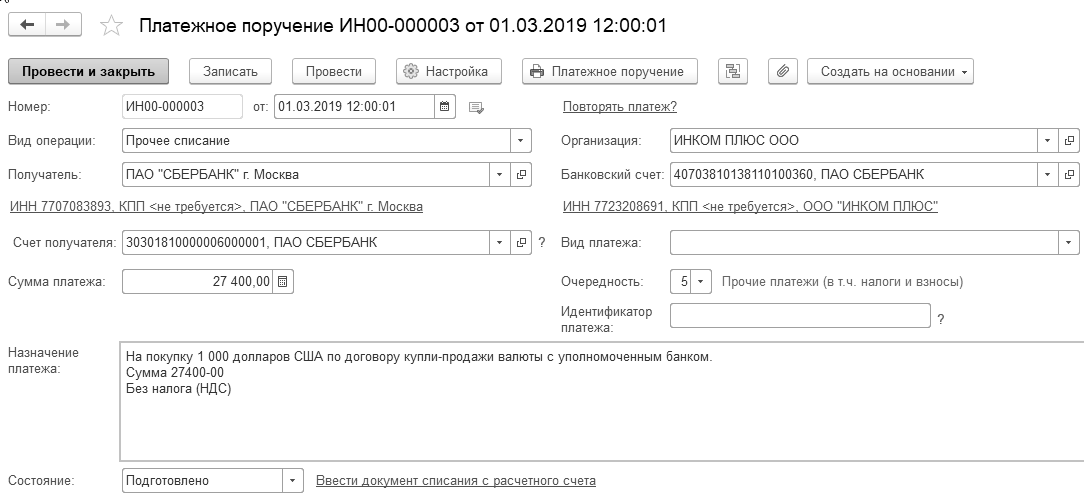The image size is (1084, 496).
Task: Click Ввести документ списания с расчетного счета
Action: tap(455, 481)
